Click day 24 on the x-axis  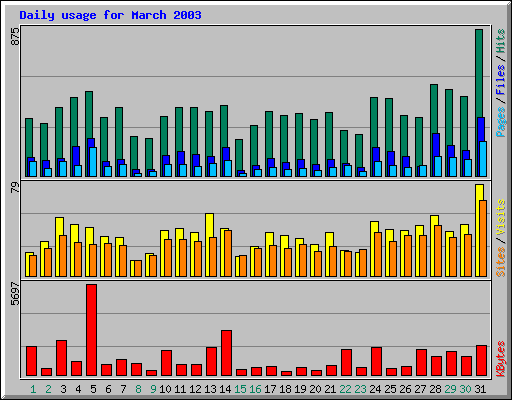click(375, 389)
